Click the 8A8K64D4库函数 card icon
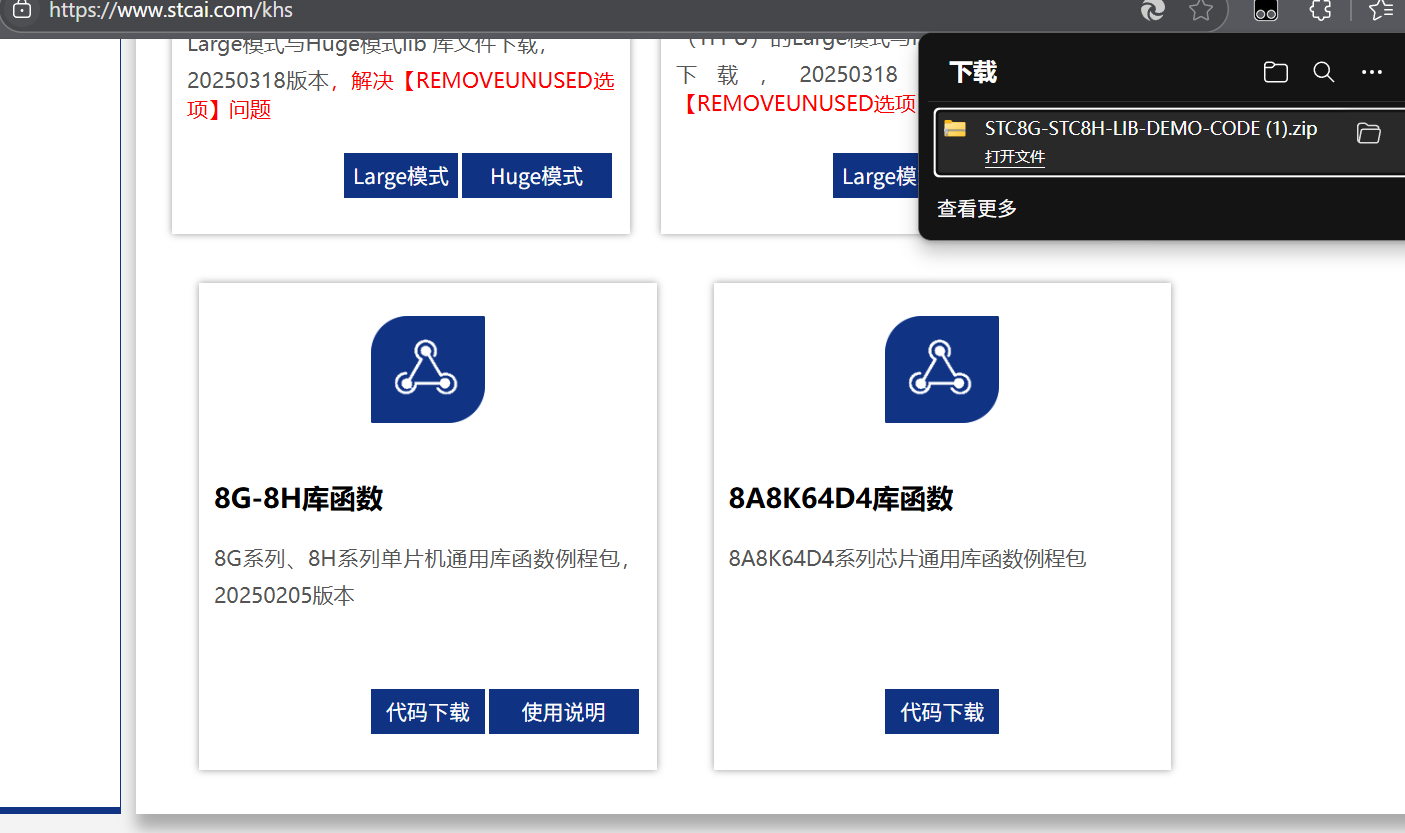Screen dimensions: 1405x833 [x=942, y=369]
